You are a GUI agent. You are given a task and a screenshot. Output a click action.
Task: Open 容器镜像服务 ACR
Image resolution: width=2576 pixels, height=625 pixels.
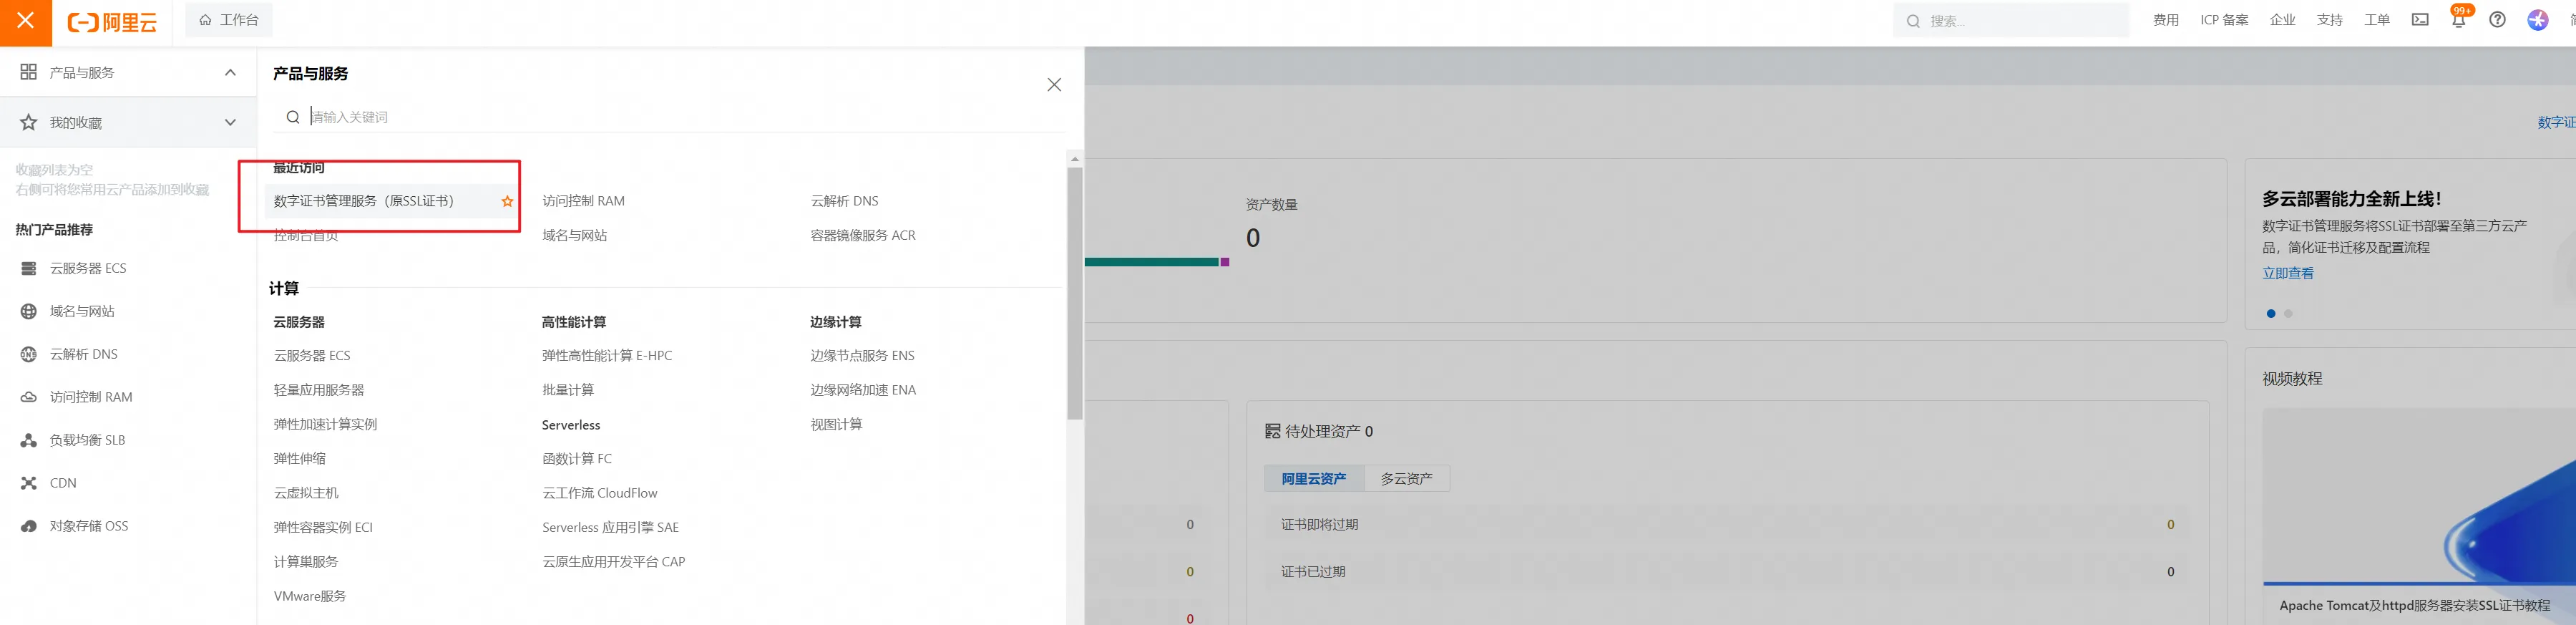862,235
